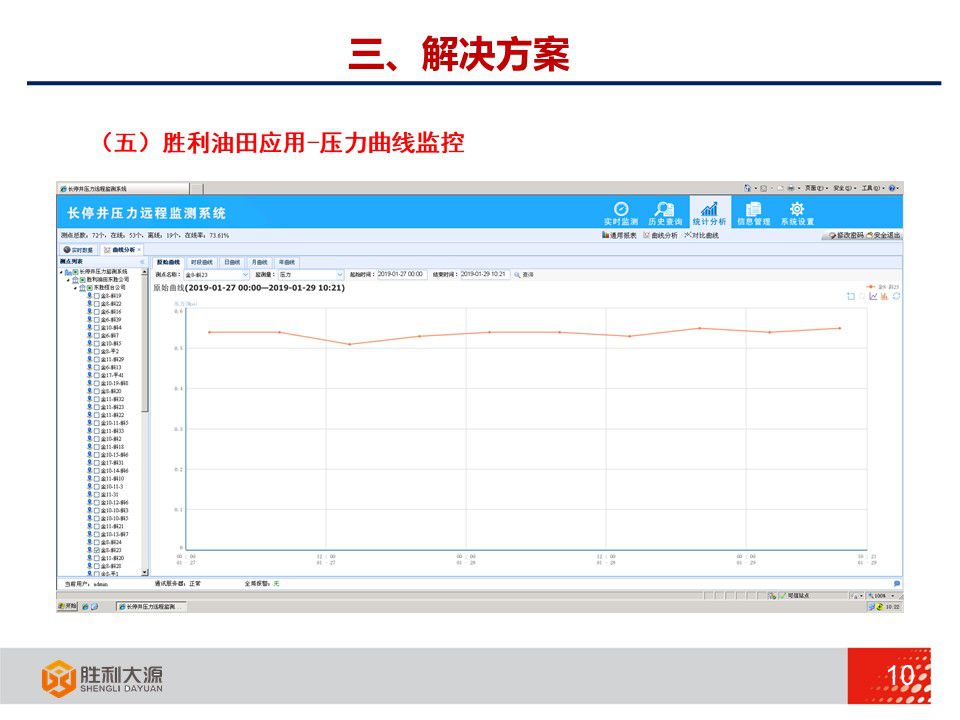The image size is (960, 720).
Task: Click the tree scrollbar up arrow
Action: (145, 272)
